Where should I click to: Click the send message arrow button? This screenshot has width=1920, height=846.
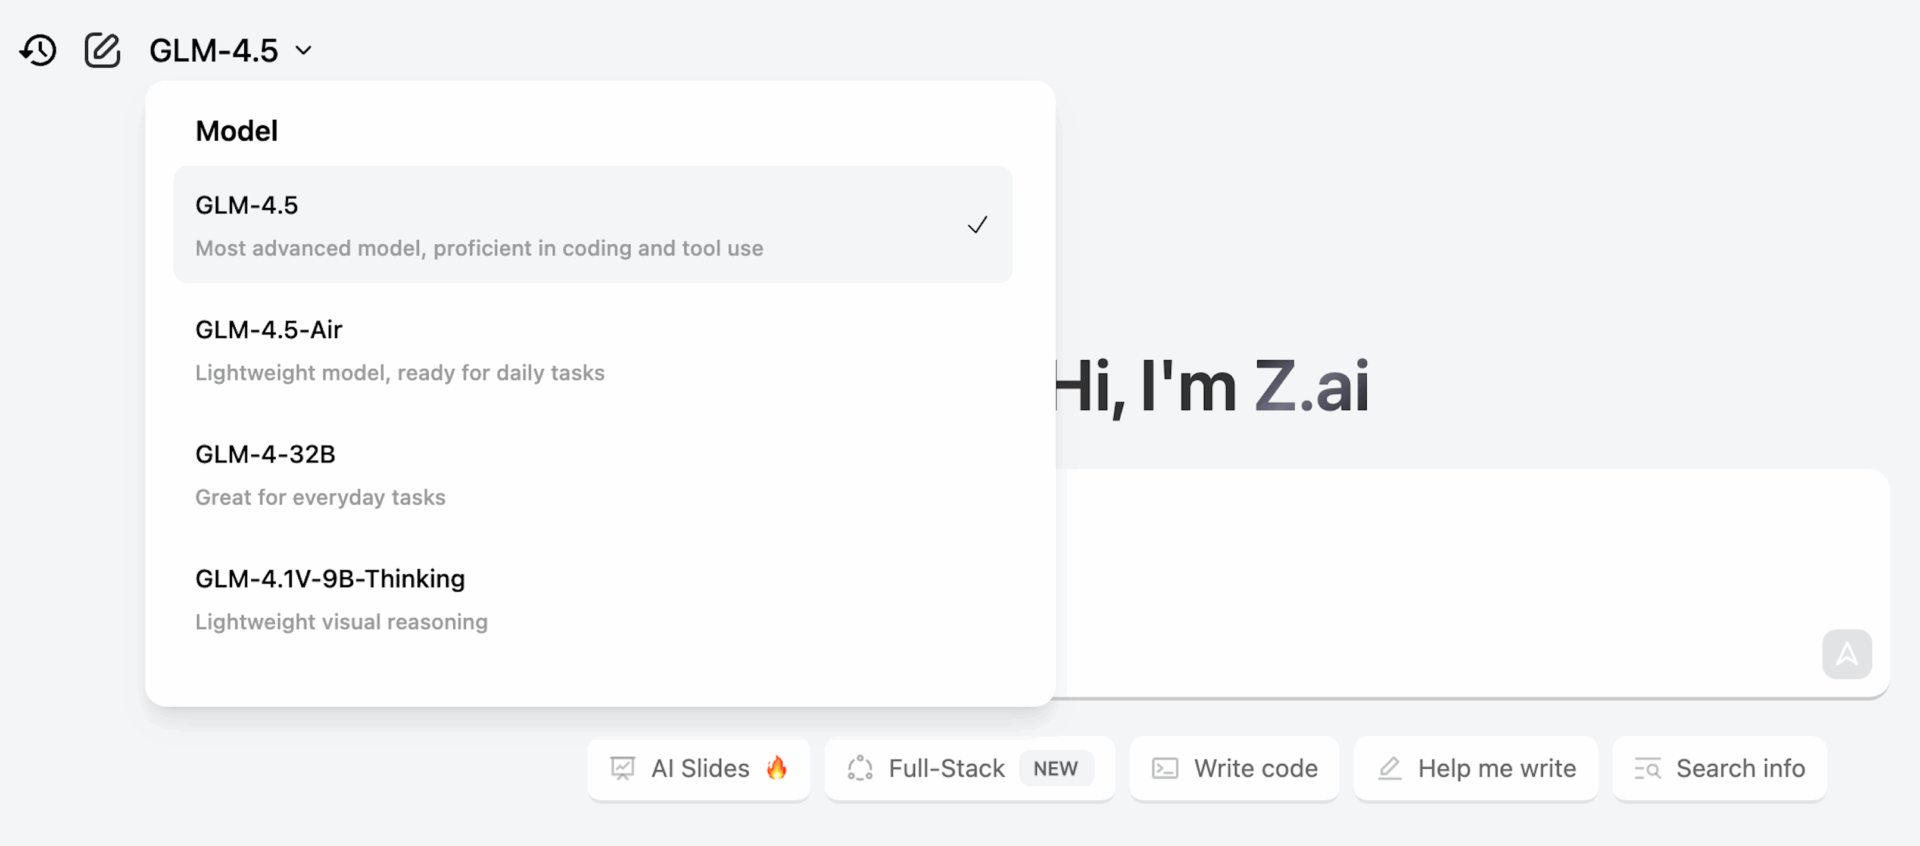click(1846, 655)
